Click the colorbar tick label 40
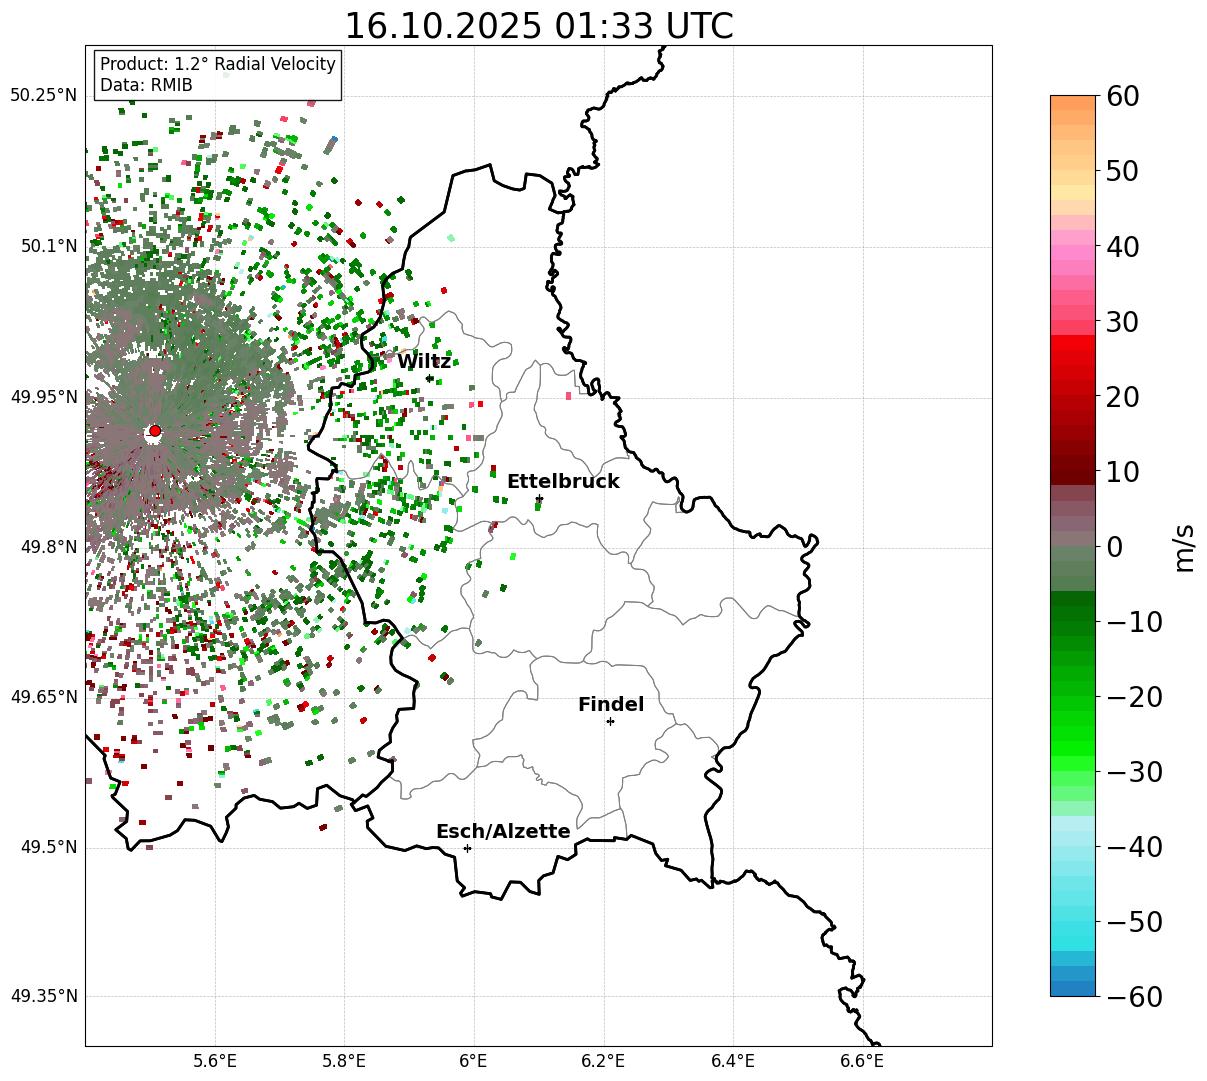 1122,246
